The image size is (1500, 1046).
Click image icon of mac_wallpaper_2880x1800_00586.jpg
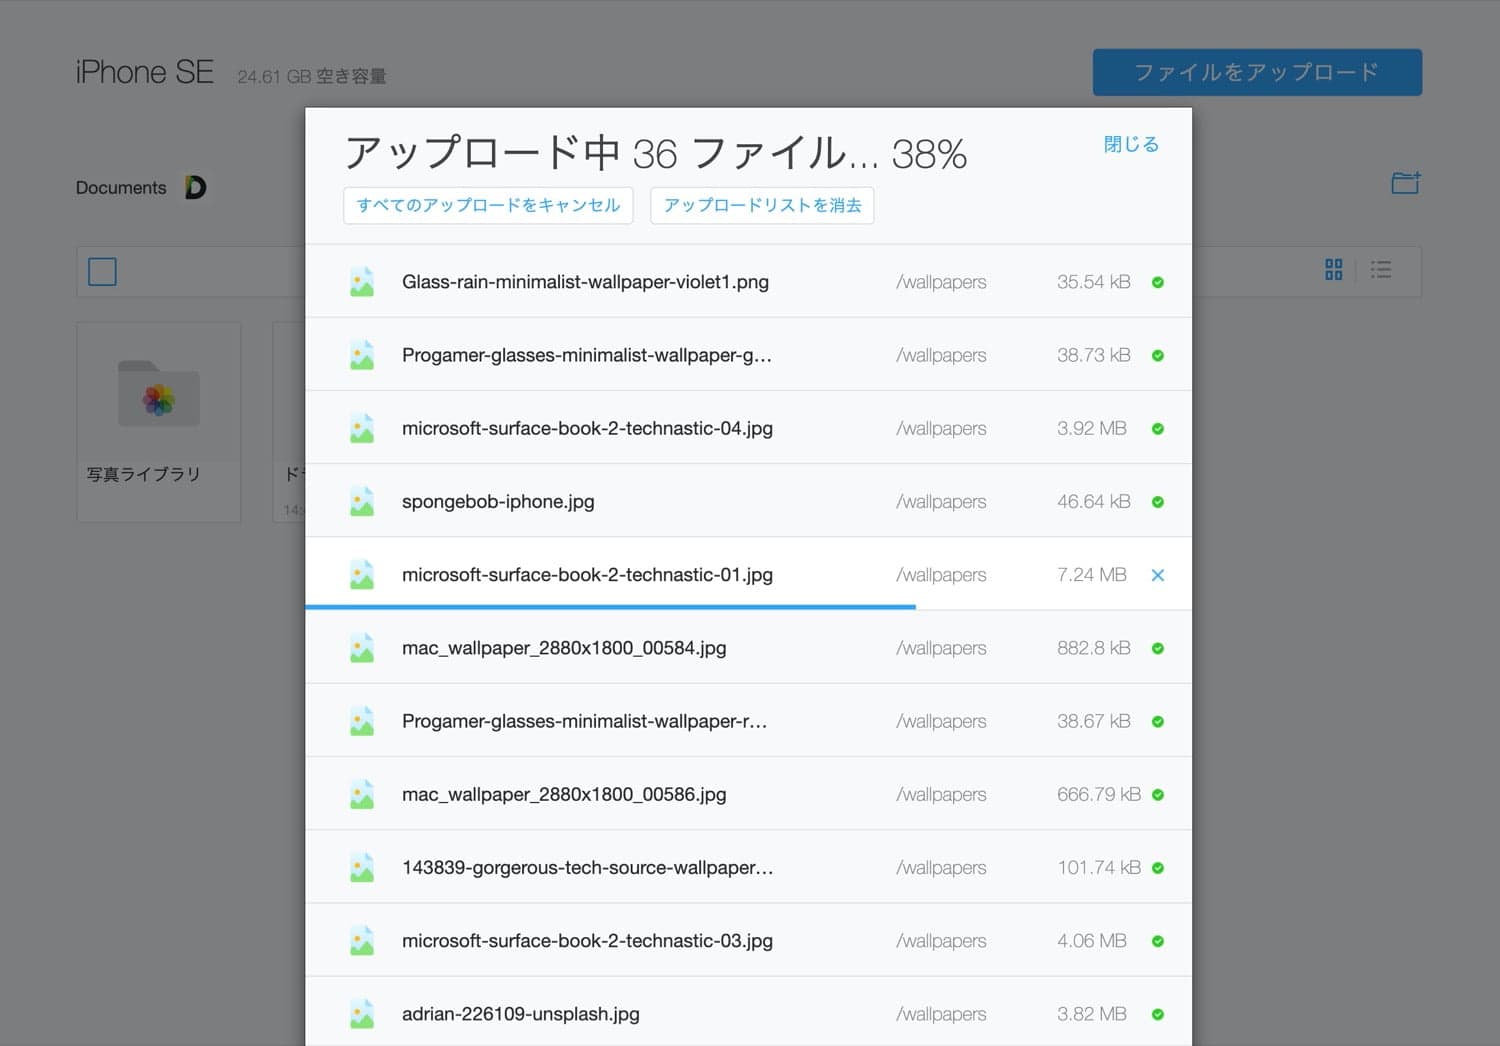362,795
